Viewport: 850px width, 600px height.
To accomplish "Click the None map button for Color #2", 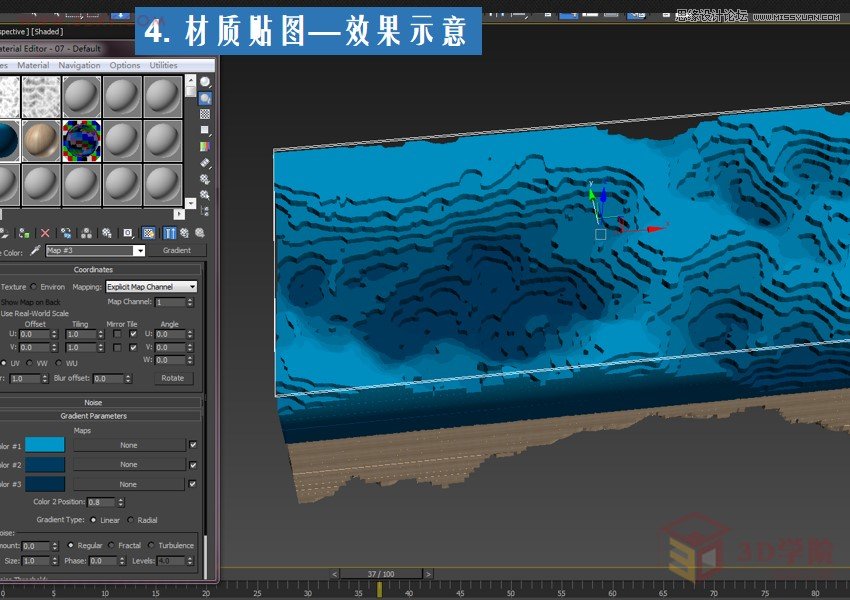I will (131, 464).
